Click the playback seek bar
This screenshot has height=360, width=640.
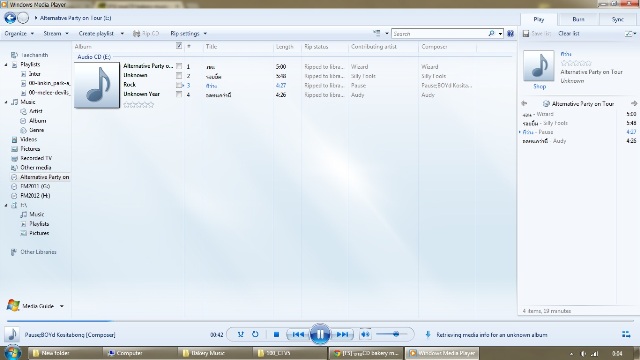[x=320, y=321]
